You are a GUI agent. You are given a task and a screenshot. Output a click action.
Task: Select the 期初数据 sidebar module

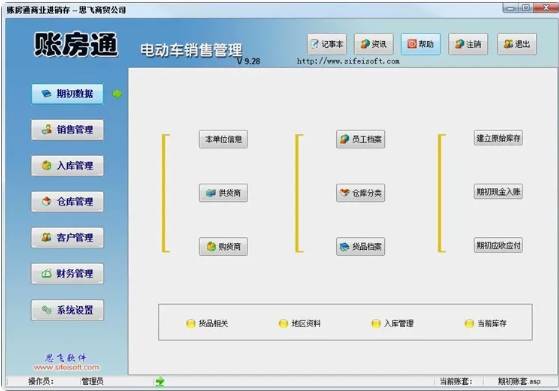click(x=67, y=94)
